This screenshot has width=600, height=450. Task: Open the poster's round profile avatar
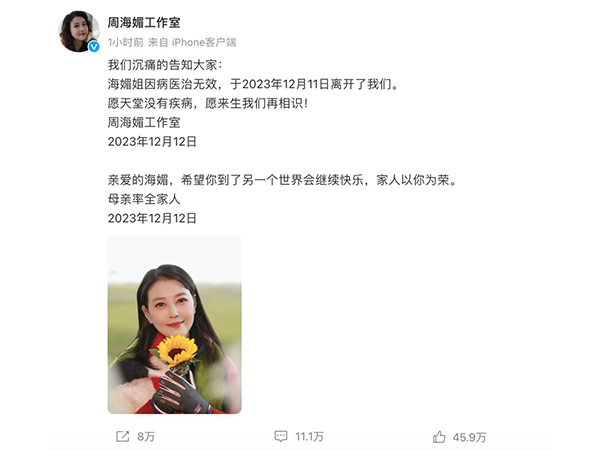79,31
